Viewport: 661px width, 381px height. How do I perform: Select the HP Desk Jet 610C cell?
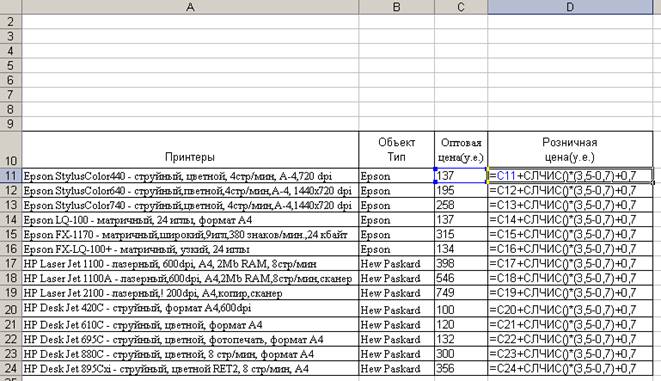click(x=190, y=325)
